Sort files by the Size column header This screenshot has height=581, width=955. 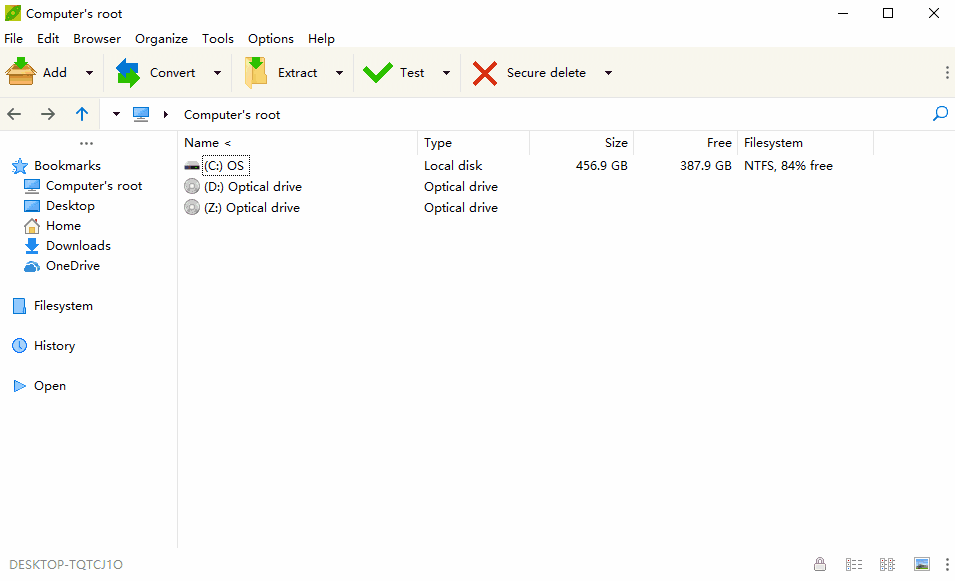(616, 142)
